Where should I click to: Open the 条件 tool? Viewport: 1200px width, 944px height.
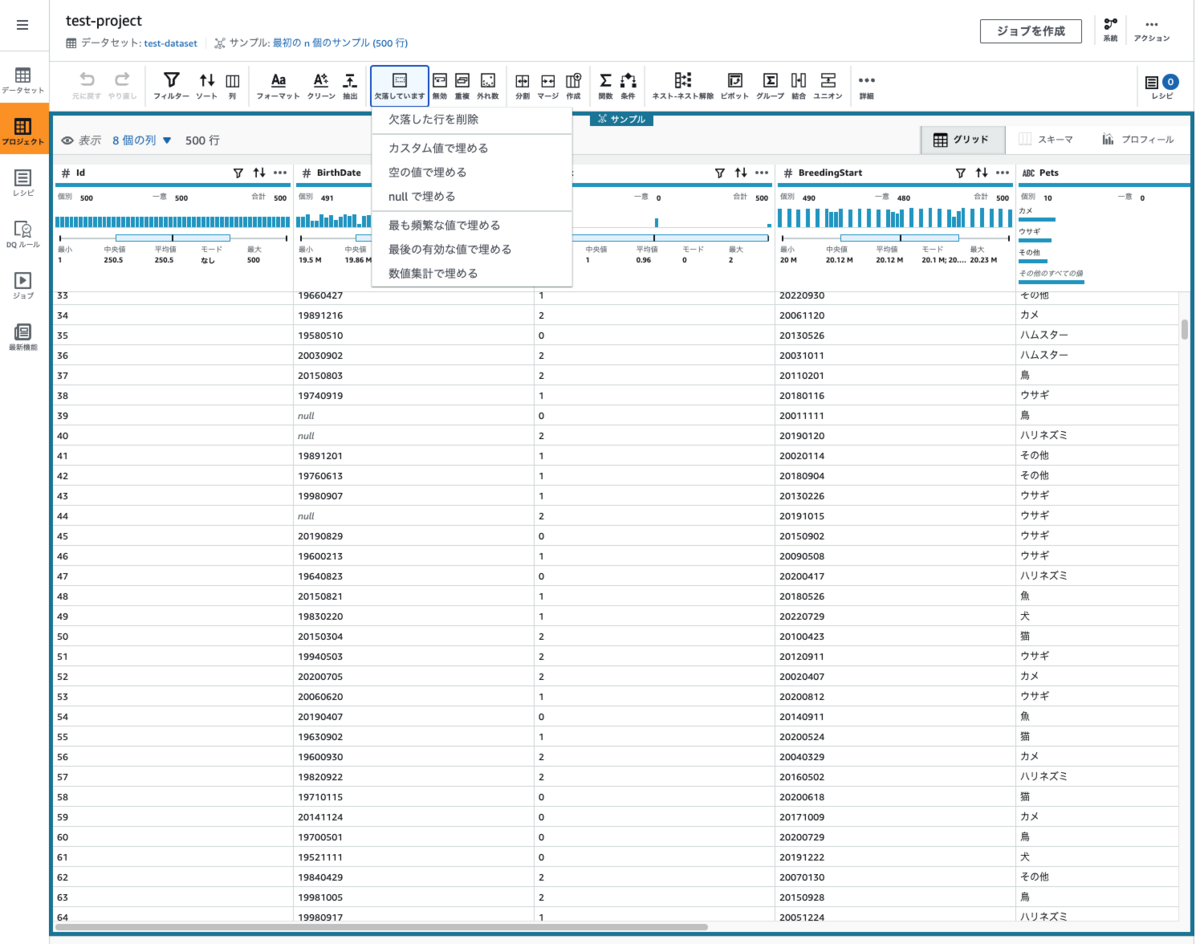[628, 86]
